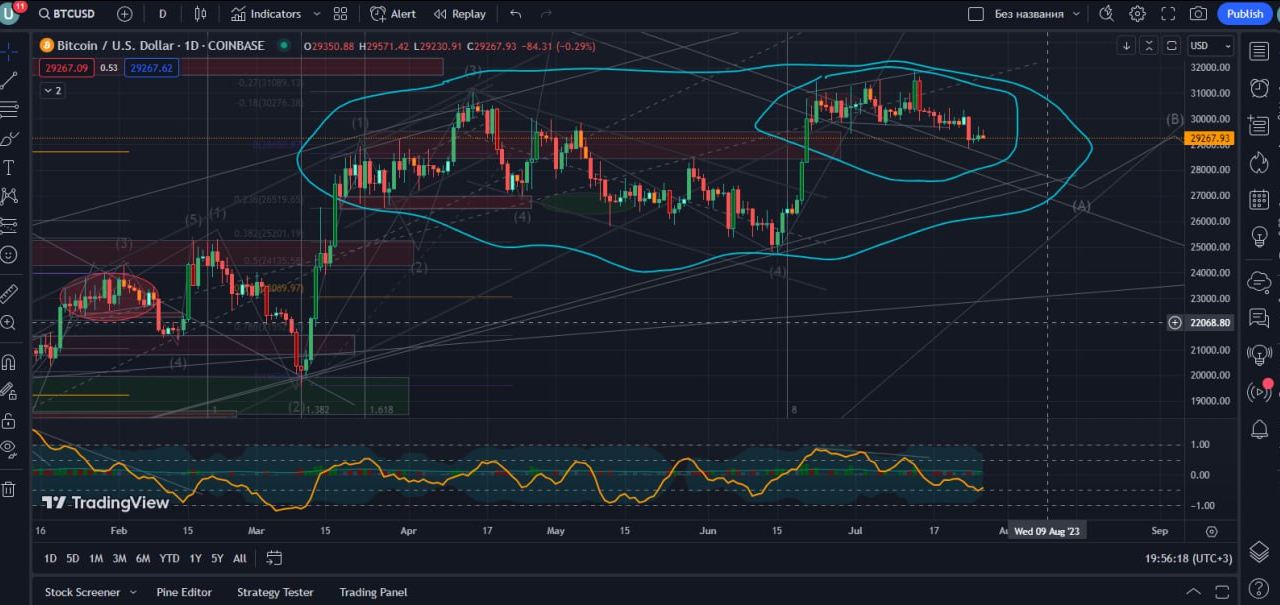Select the trend line drawing tool
The width and height of the screenshot is (1280, 605).
click(x=9, y=79)
